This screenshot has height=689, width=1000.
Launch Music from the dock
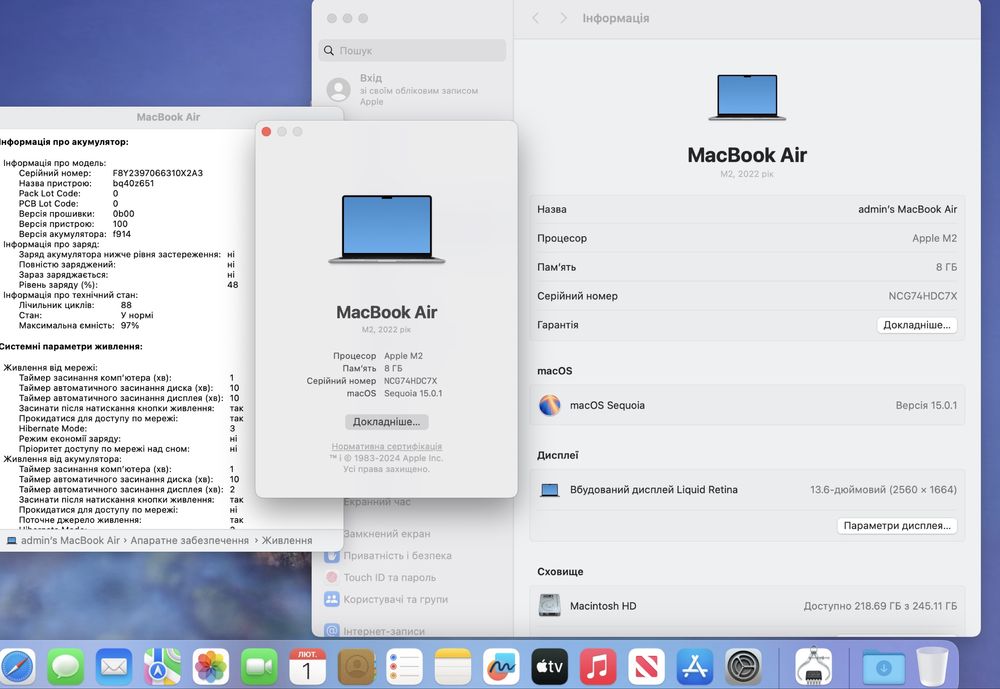click(598, 667)
